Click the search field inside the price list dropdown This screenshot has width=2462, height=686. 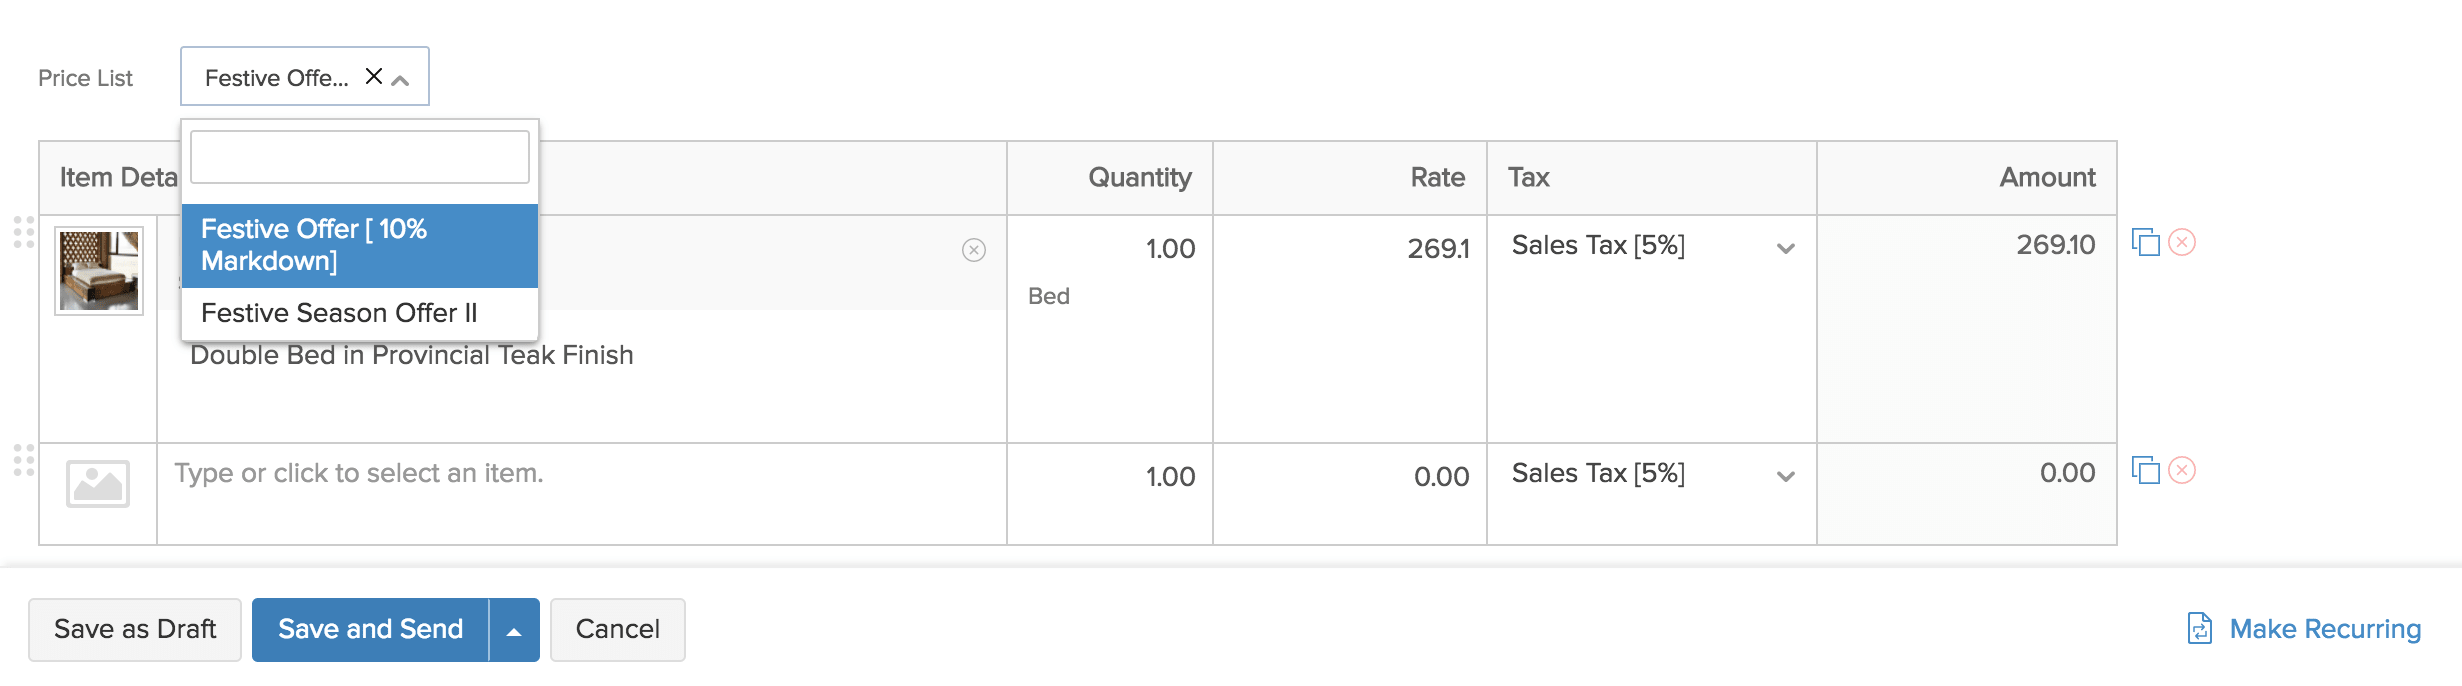(358, 156)
